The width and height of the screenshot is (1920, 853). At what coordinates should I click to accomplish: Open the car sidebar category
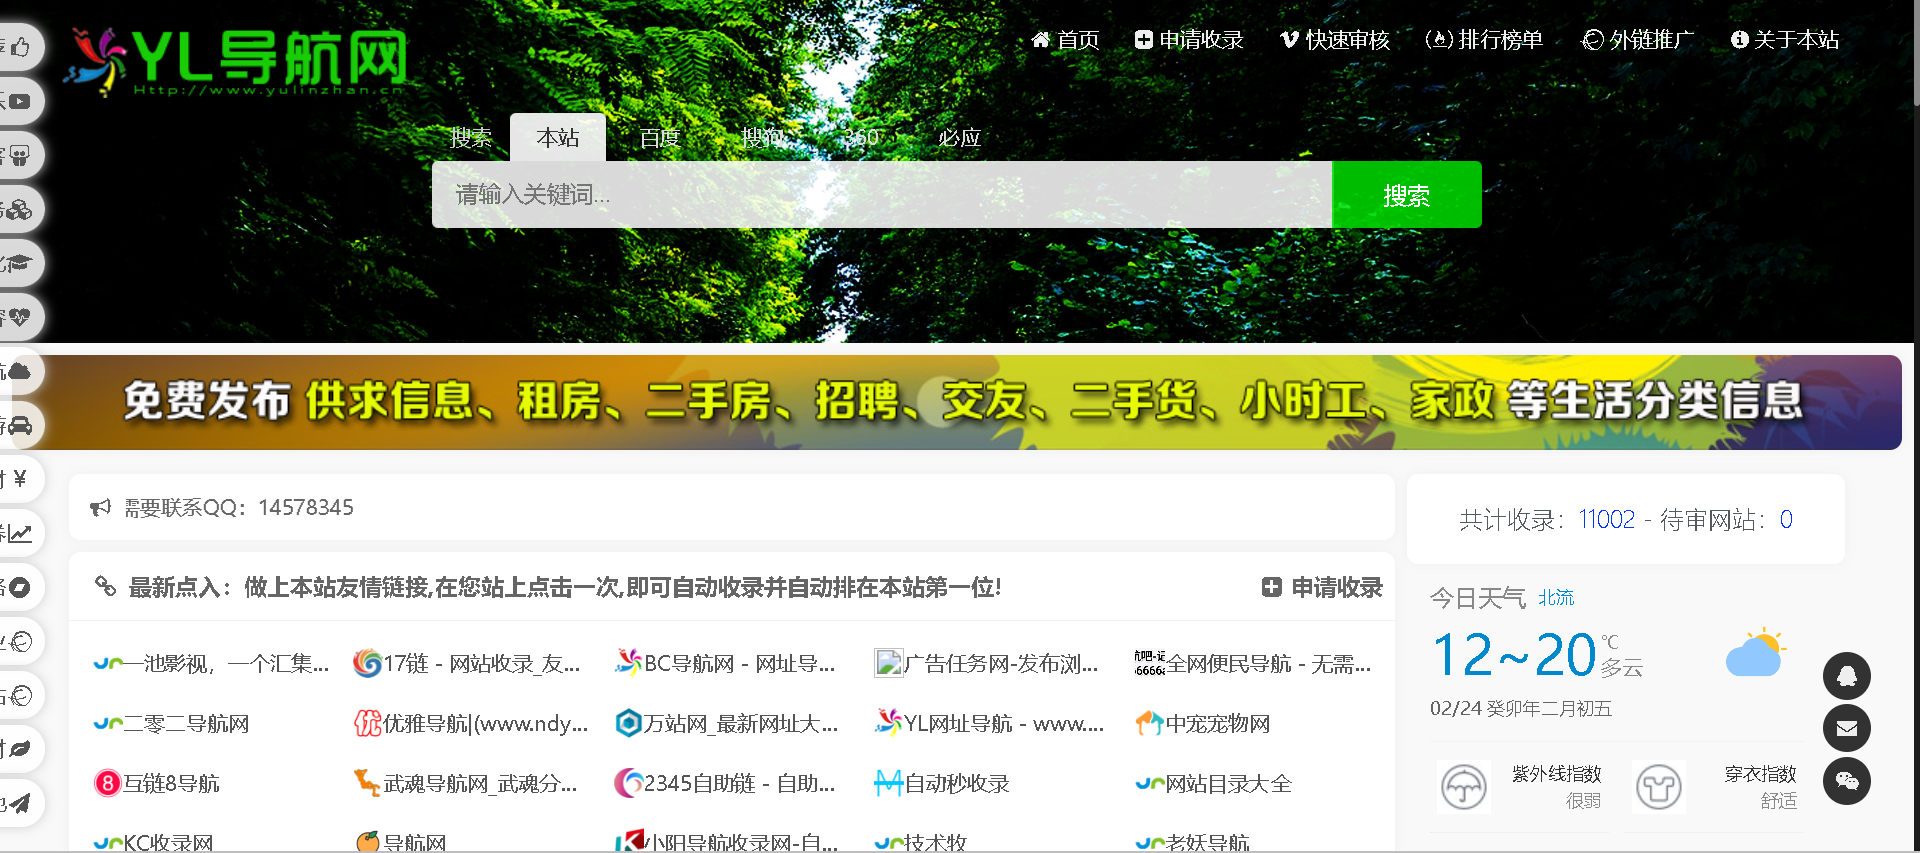(x=20, y=425)
